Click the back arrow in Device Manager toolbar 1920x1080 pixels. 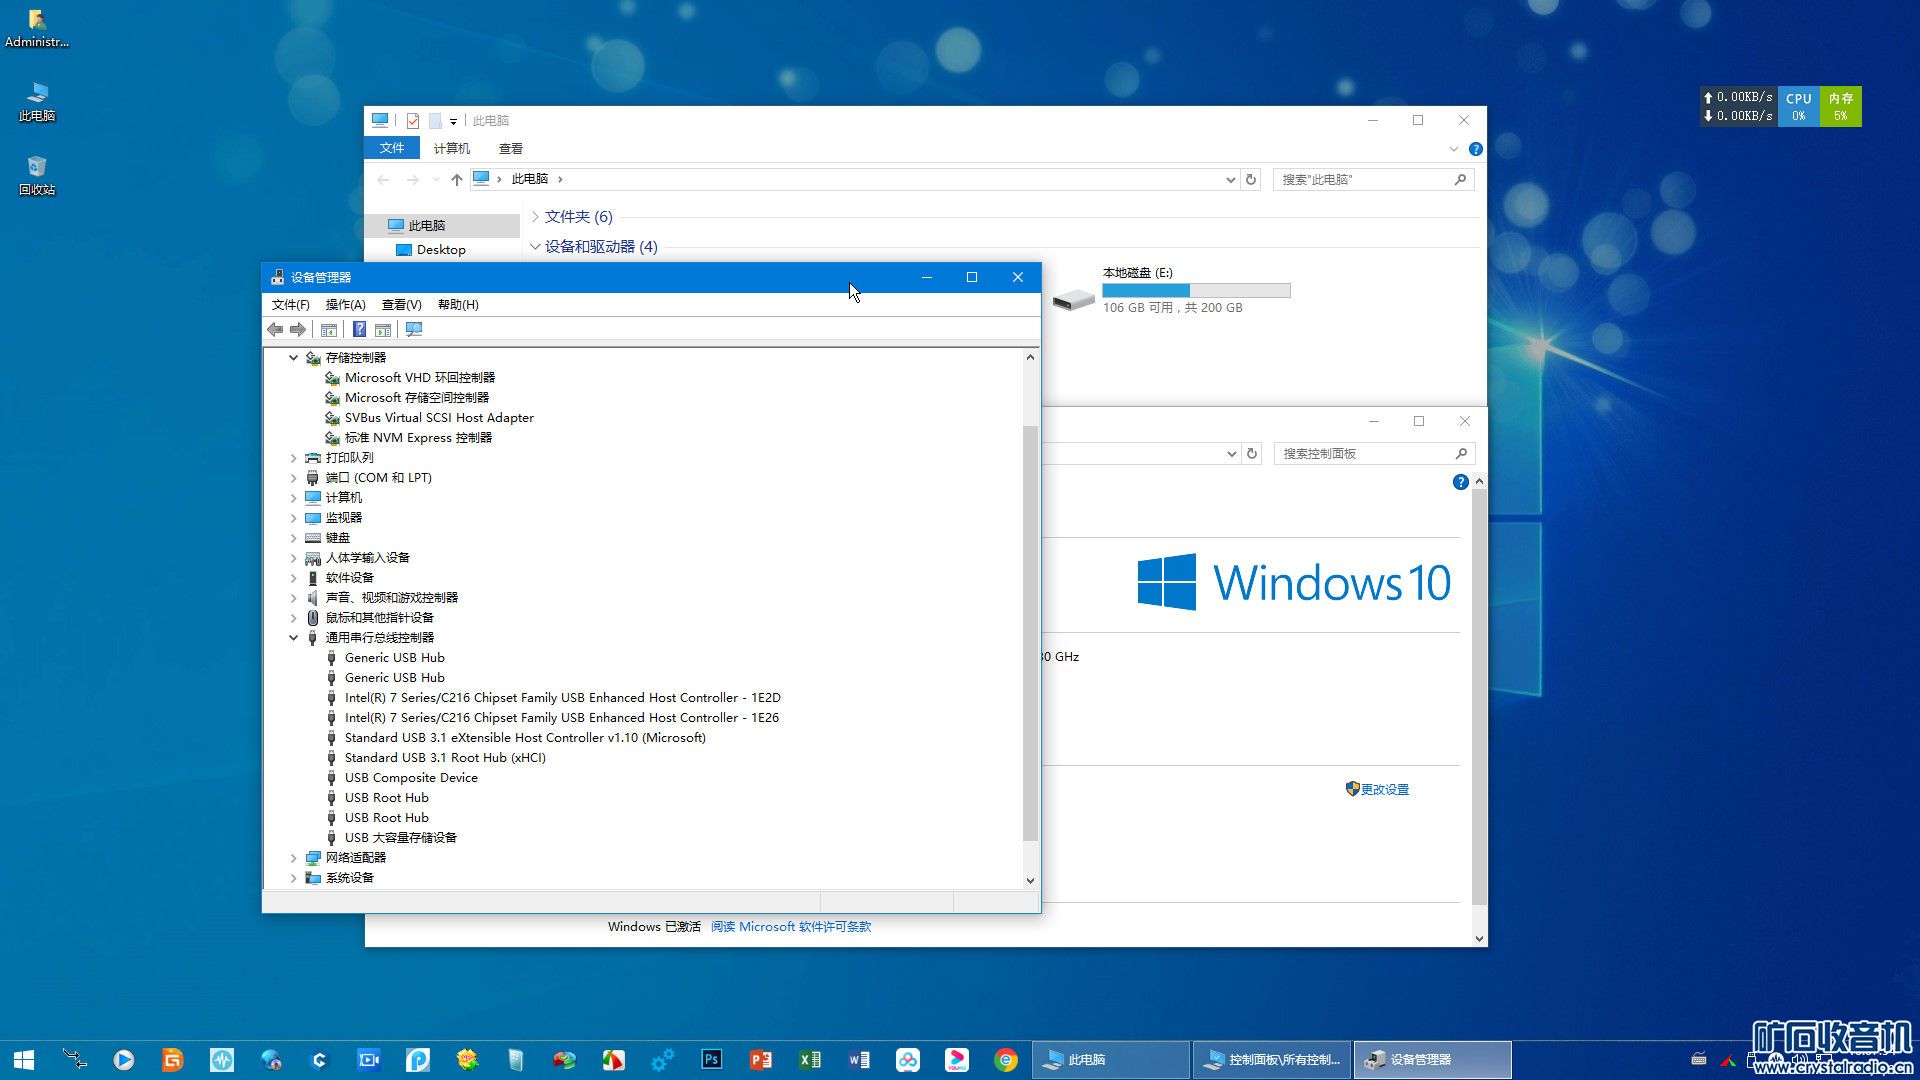(275, 330)
